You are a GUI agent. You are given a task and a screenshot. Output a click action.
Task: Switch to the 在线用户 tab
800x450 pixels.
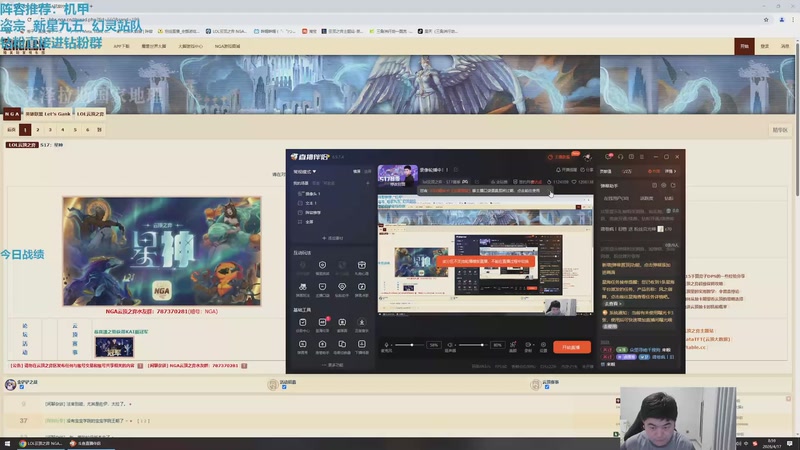coord(616,198)
